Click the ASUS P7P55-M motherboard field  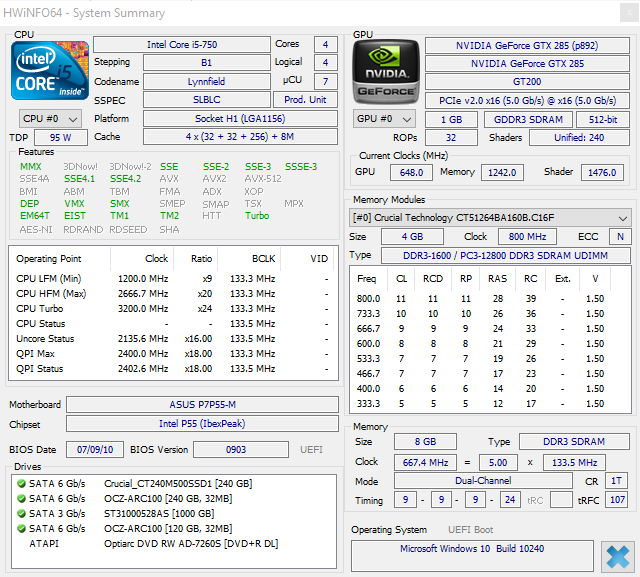(x=202, y=404)
